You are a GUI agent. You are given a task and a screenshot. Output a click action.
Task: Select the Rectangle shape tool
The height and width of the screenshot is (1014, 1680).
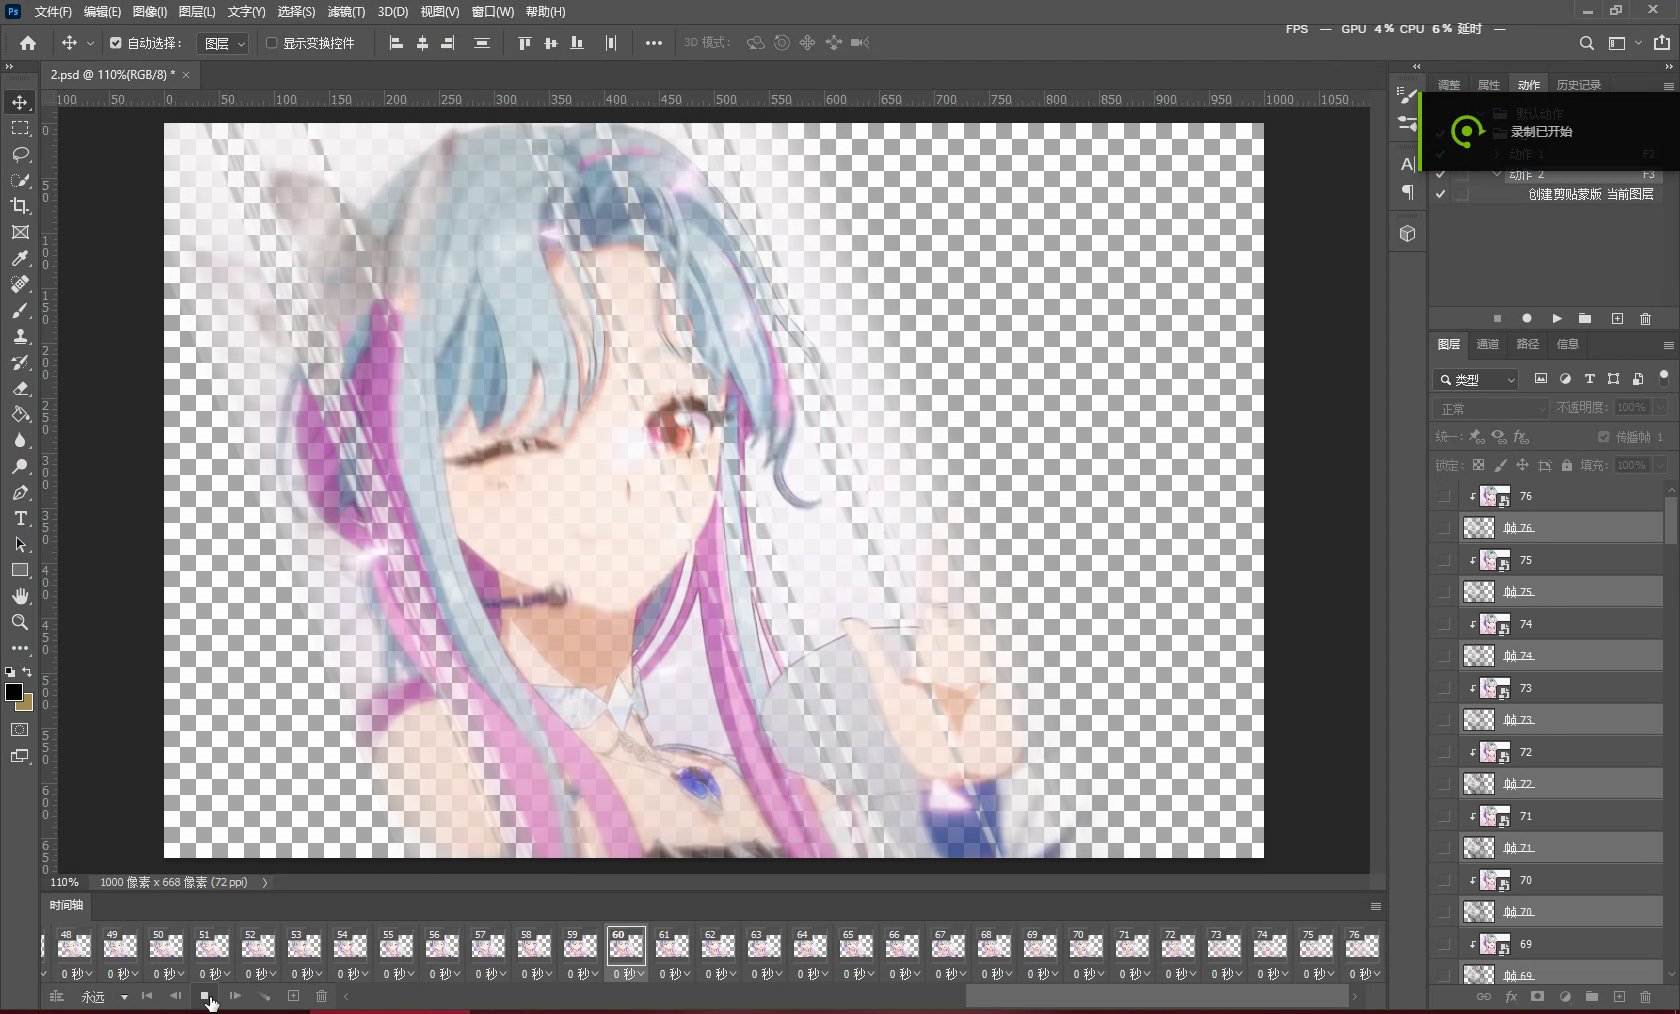tap(20, 570)
